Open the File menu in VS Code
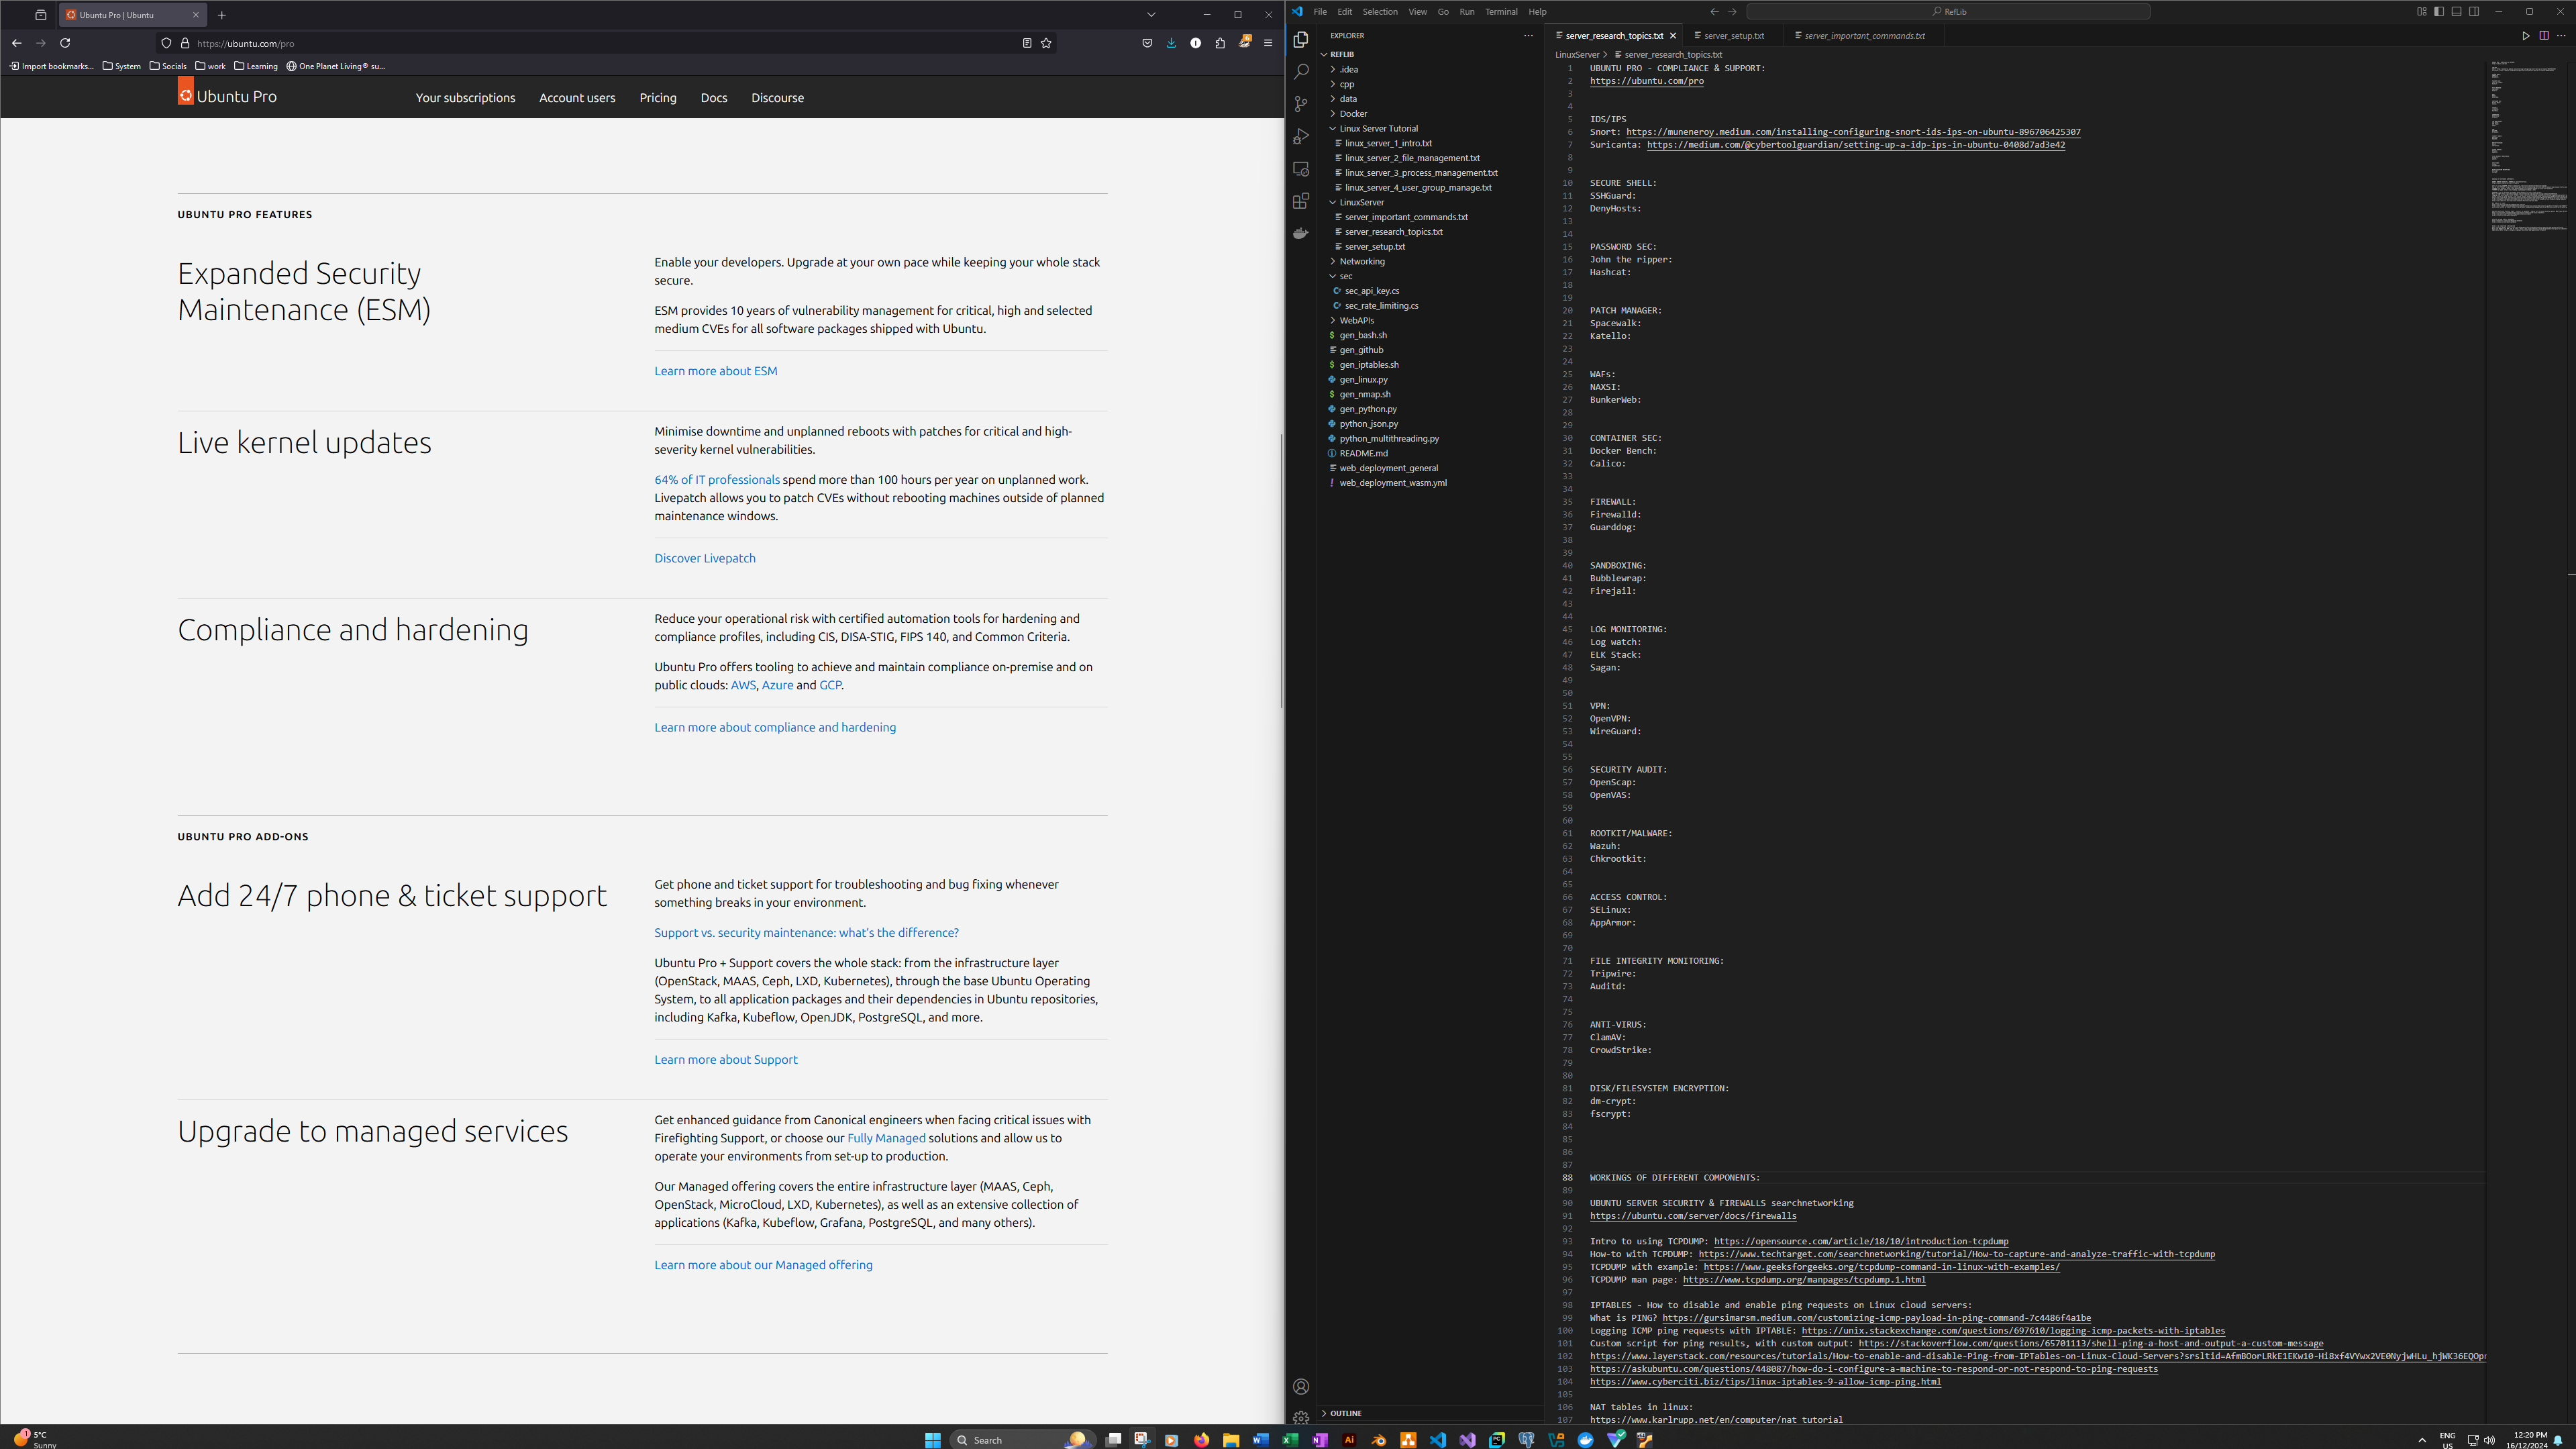The width and height of the screenshot is (2576, 1449). (x=1319, y=12)
